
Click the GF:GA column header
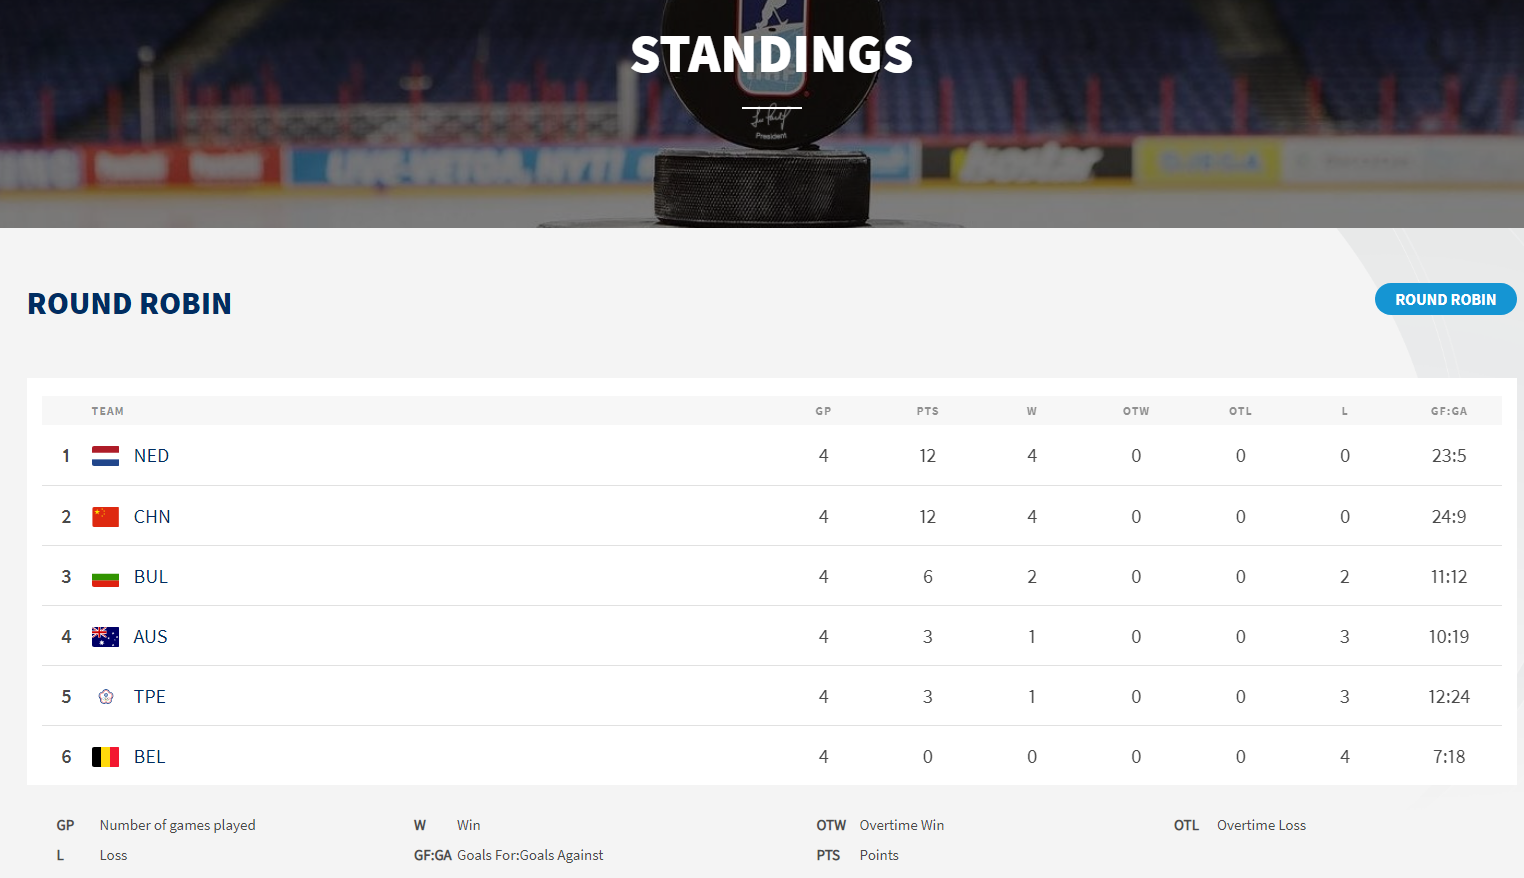1448,411
